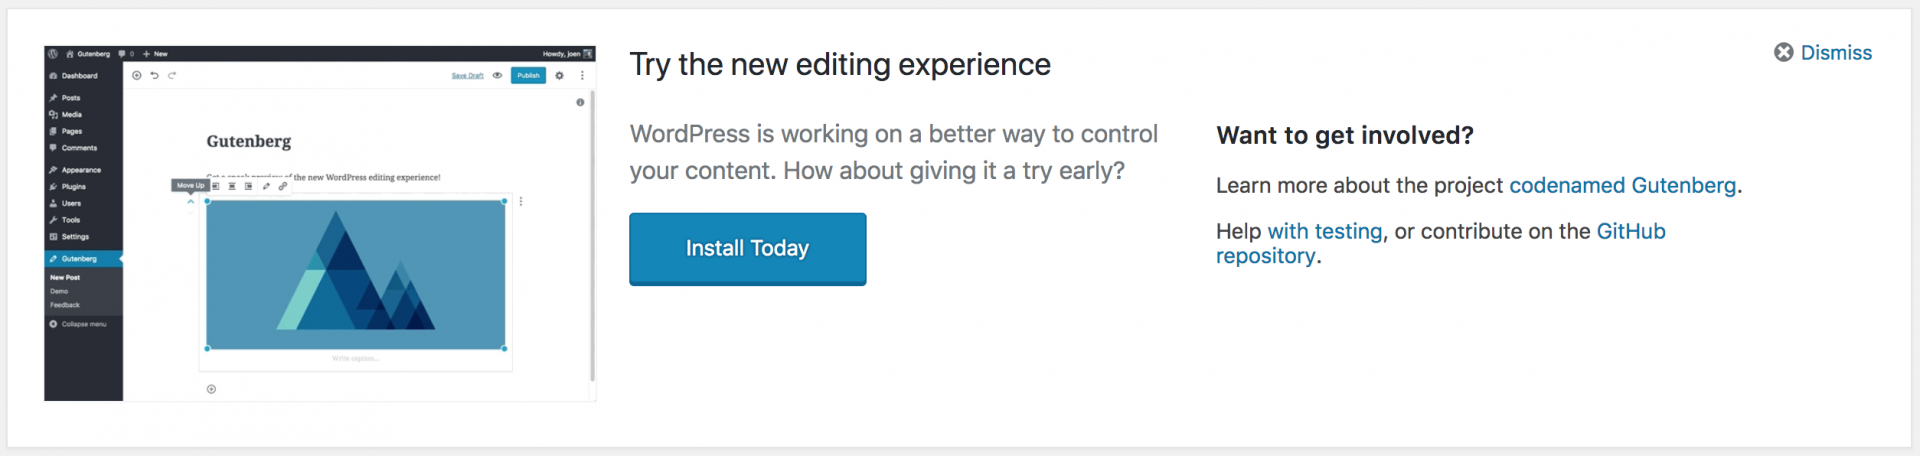Click the mountain image in the editor preview
Image resolution: width=1920 pixels, height=456 pixels.
(x=355, y=275)
